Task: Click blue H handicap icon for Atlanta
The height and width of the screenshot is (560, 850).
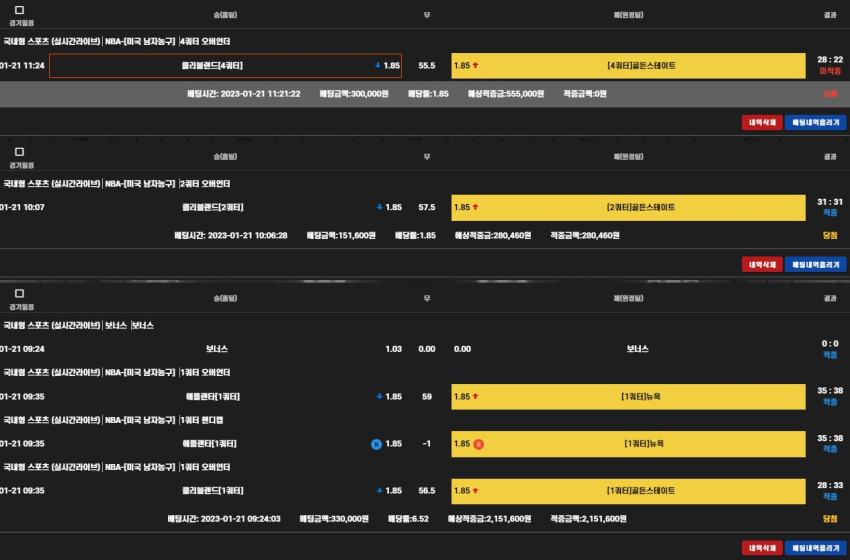Action: (x=376, y=444)
